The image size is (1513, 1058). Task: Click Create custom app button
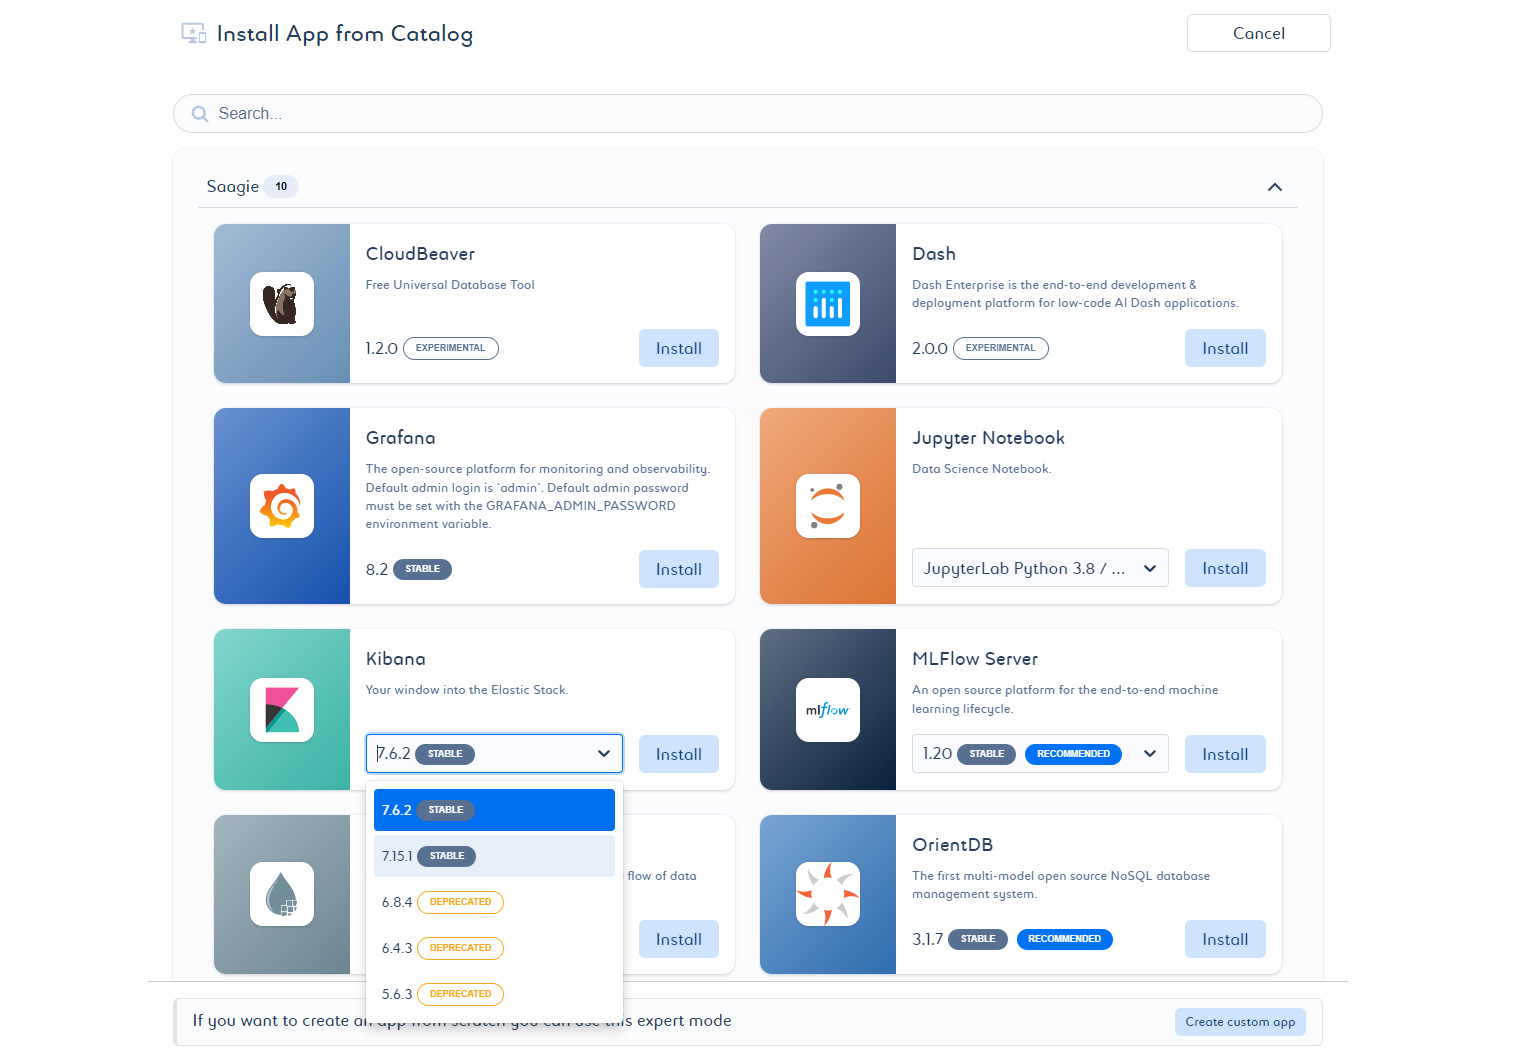[x=1240, y=1022]
